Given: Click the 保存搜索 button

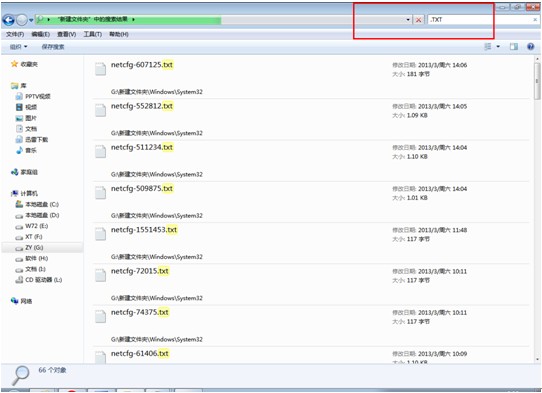Looking at the screenshot, I should coord(53,47).
